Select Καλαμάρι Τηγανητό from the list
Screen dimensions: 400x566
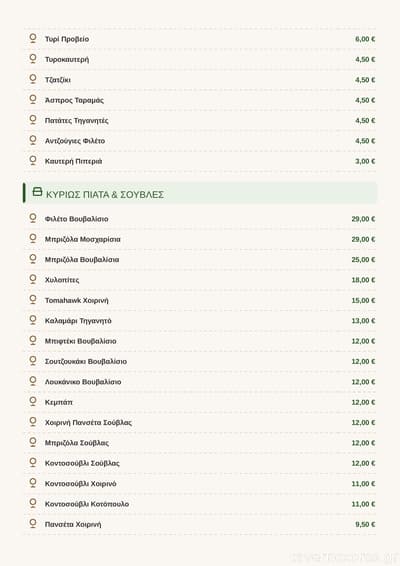200,321
